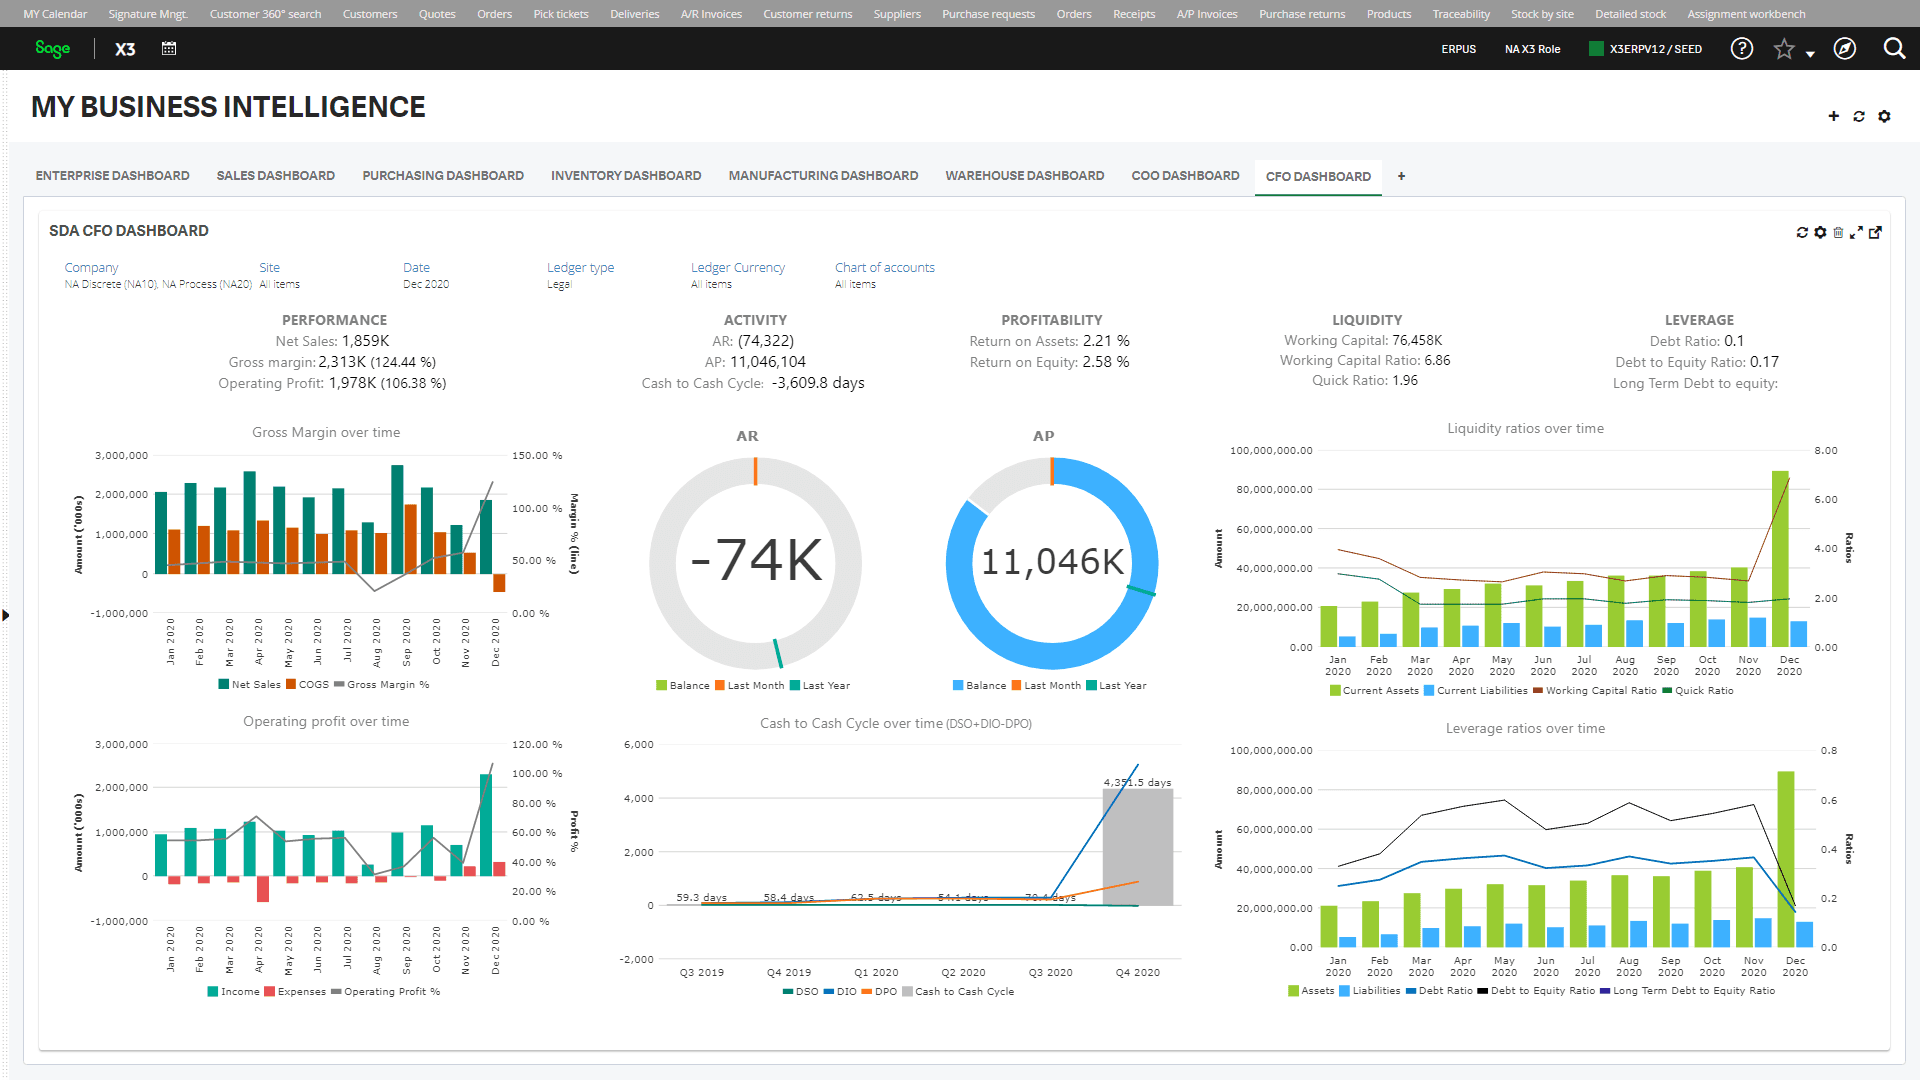This screenshot has height=1080, width=1920.
Task: Add a new dashboard tab with plus
Action: [1401, 176]
